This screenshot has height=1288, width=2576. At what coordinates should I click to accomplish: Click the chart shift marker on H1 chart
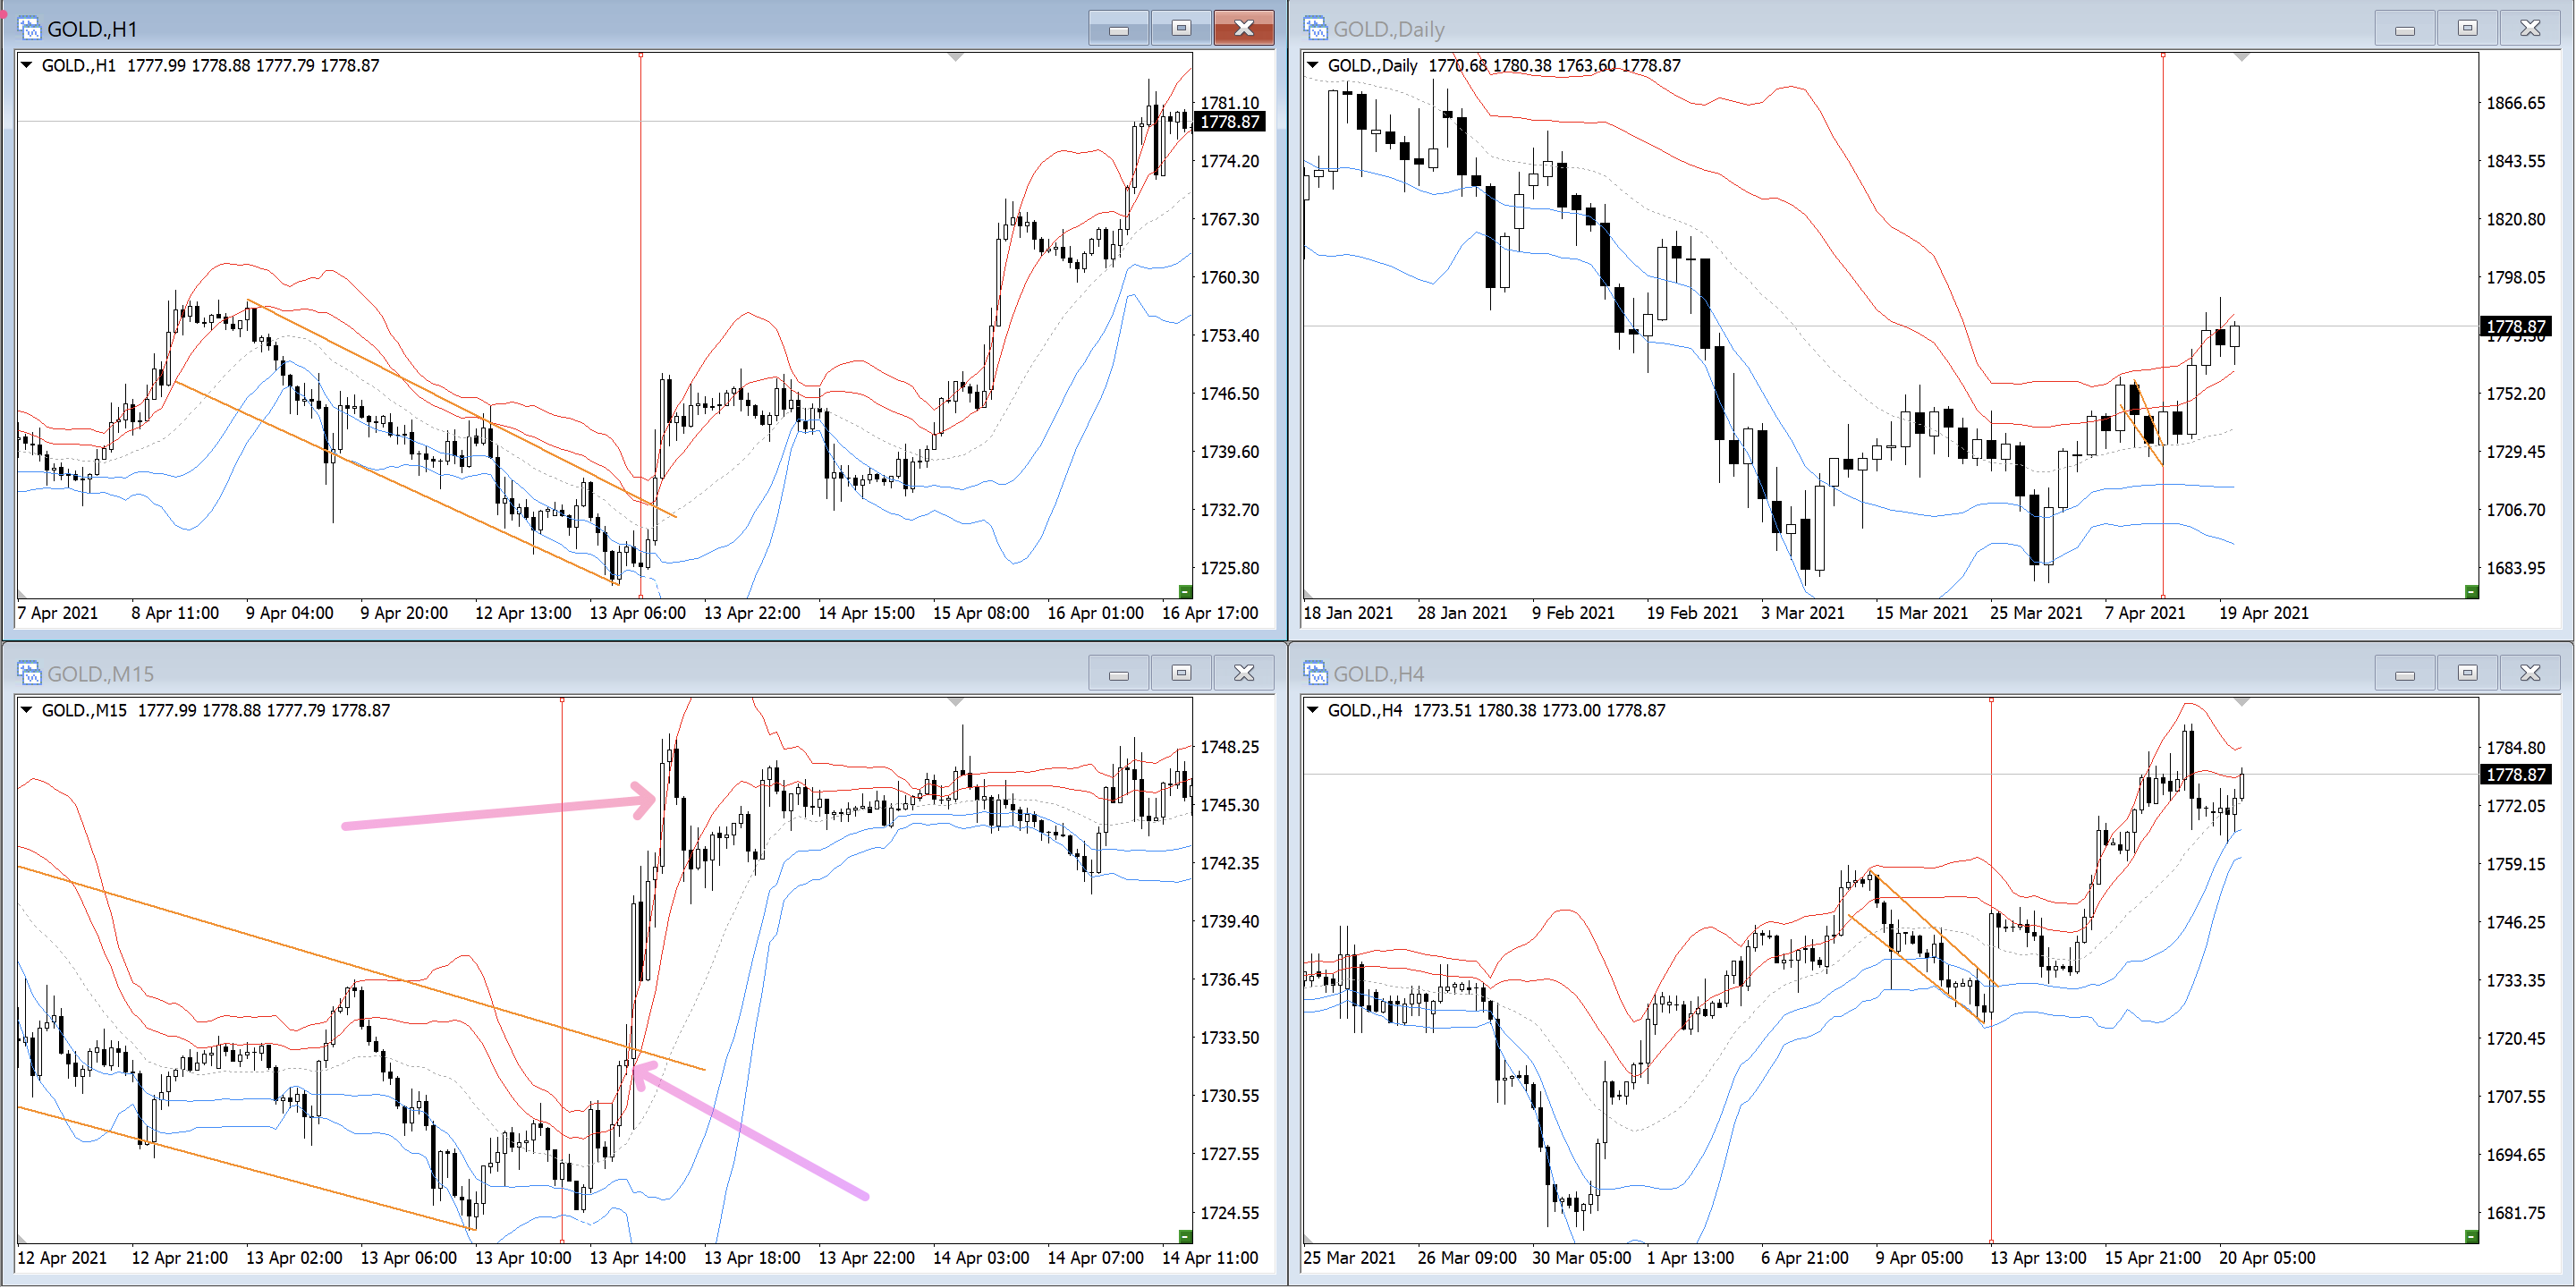[956, 58]
